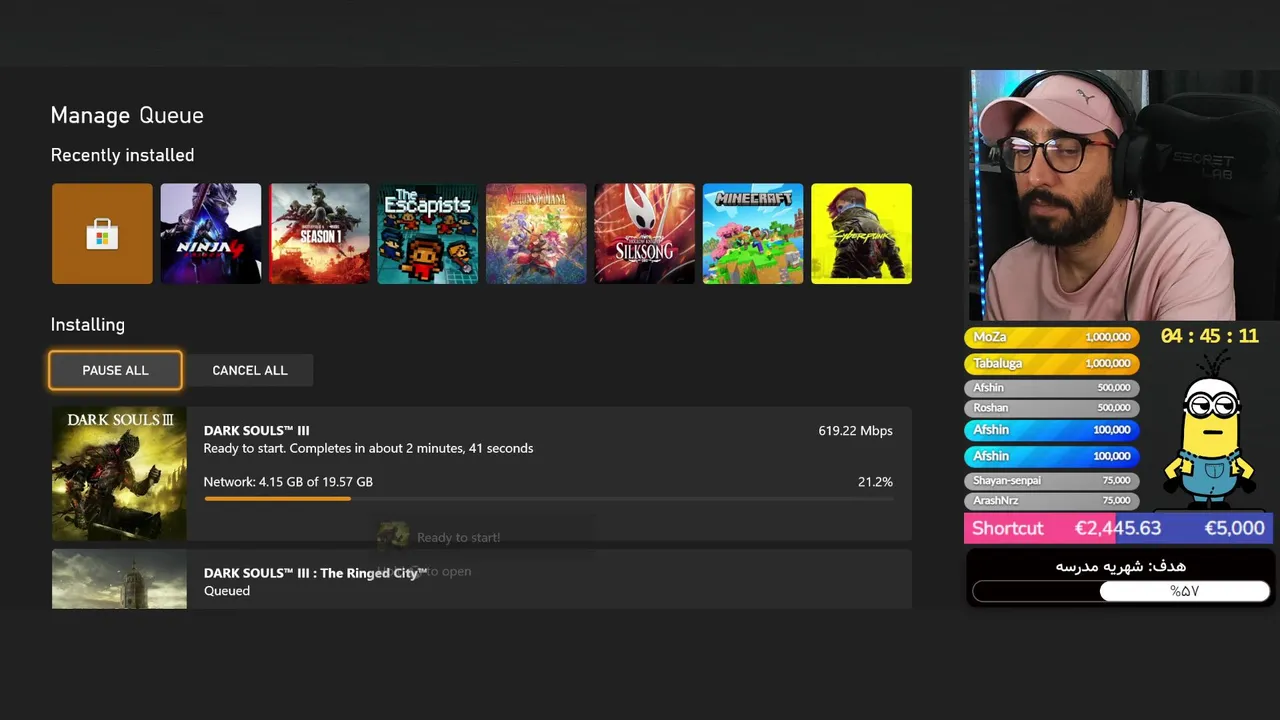Click the streamer webcam feed
The image size is (1280, 720).
[x=1124, y=195]
